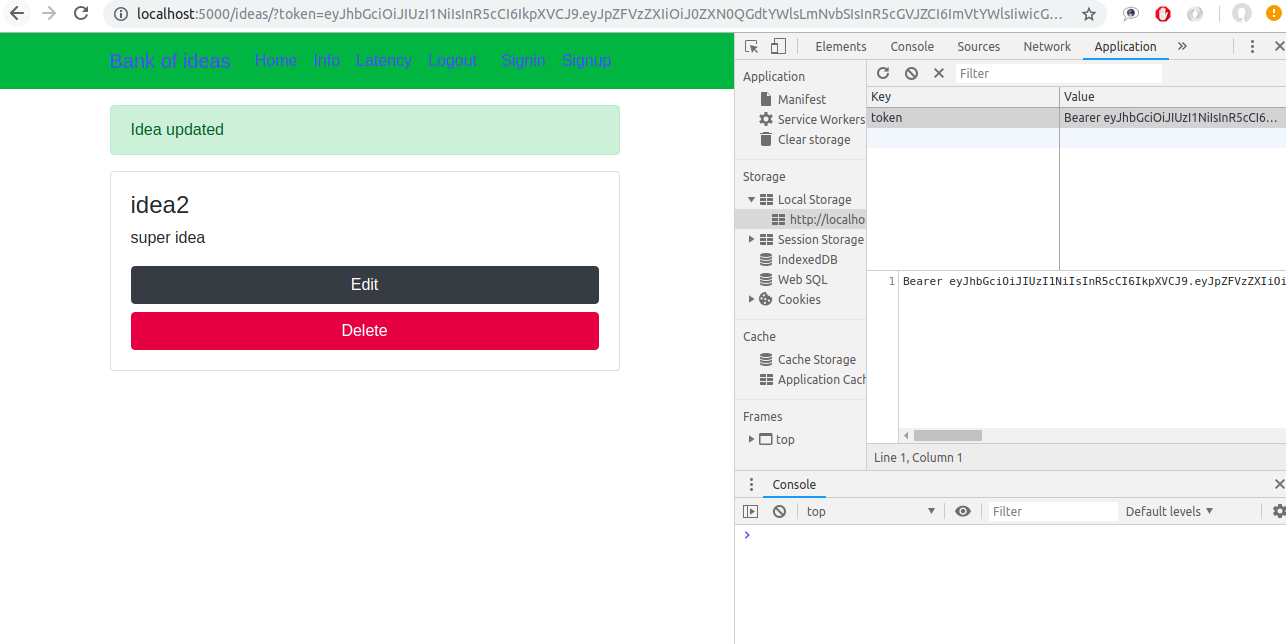Expand the Session Storage tree node
The image size is (1286, 644).
pyautogui.click(x=752, y=239)
